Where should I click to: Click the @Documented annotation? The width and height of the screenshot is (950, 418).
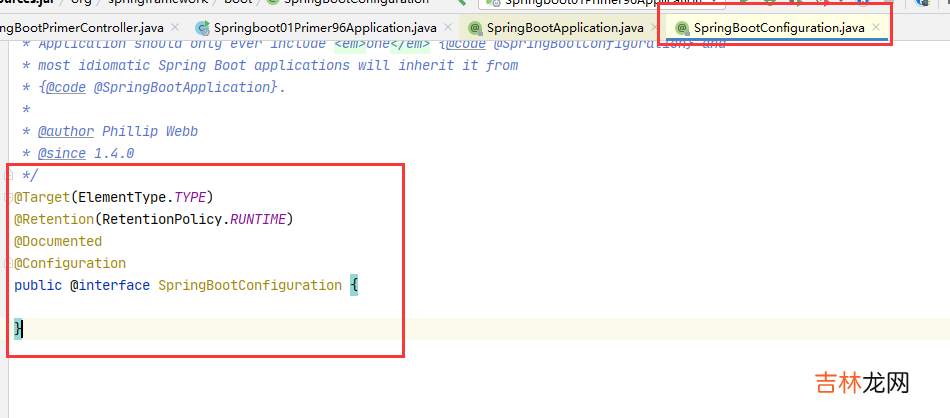pyautogui.click(x=58, y=241)
